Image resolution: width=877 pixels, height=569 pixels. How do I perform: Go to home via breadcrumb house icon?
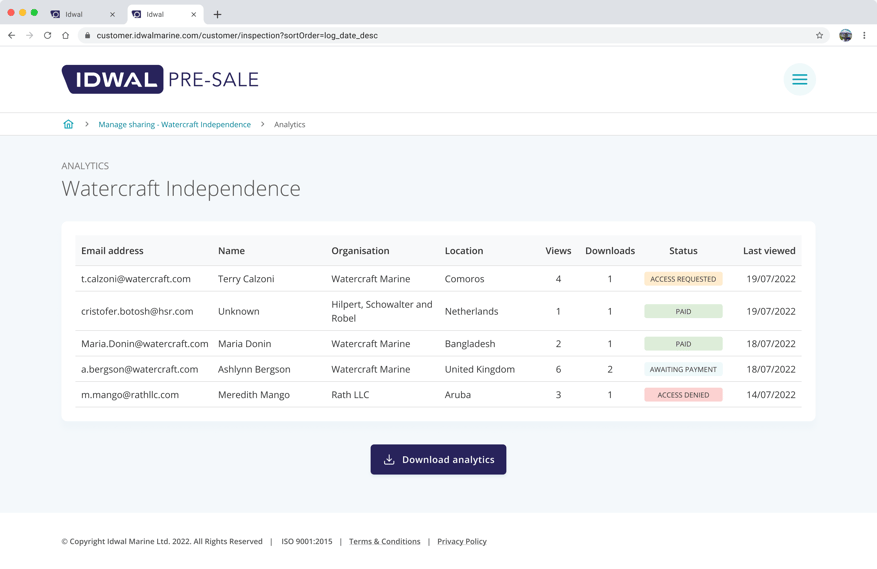point(68,124)
